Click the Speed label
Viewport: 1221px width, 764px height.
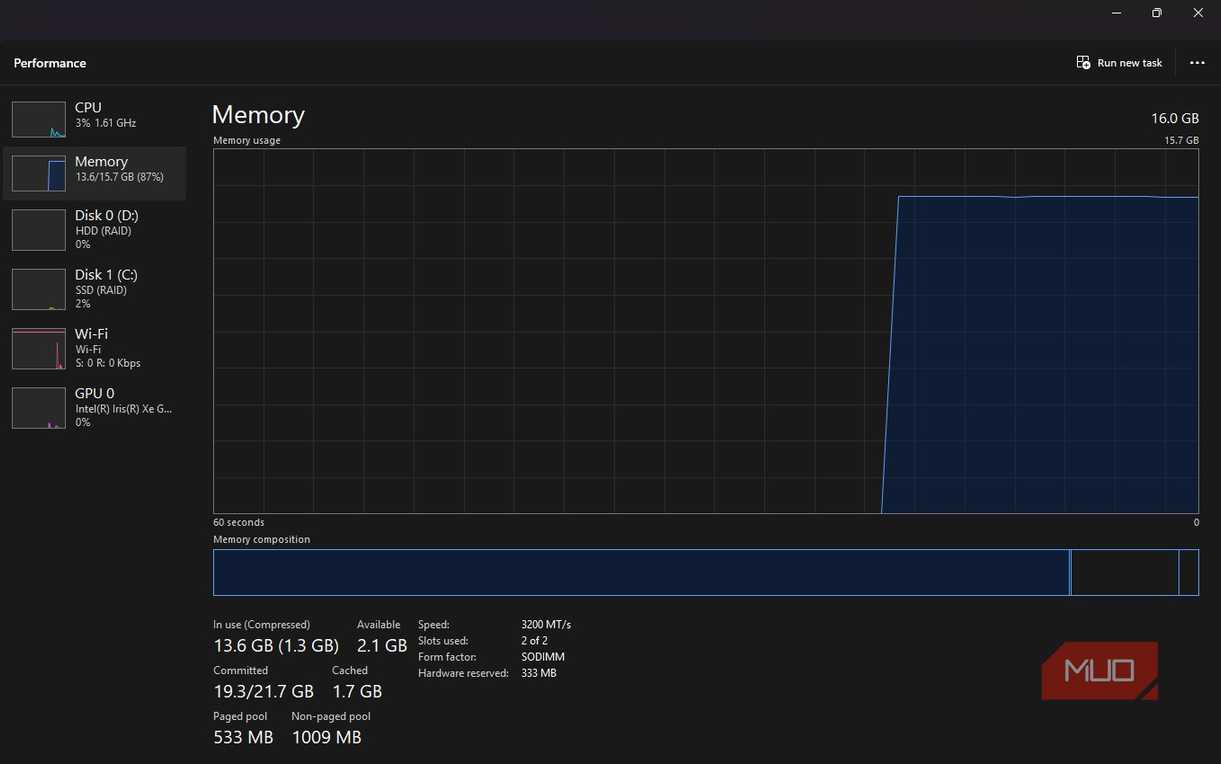(434, 624)
